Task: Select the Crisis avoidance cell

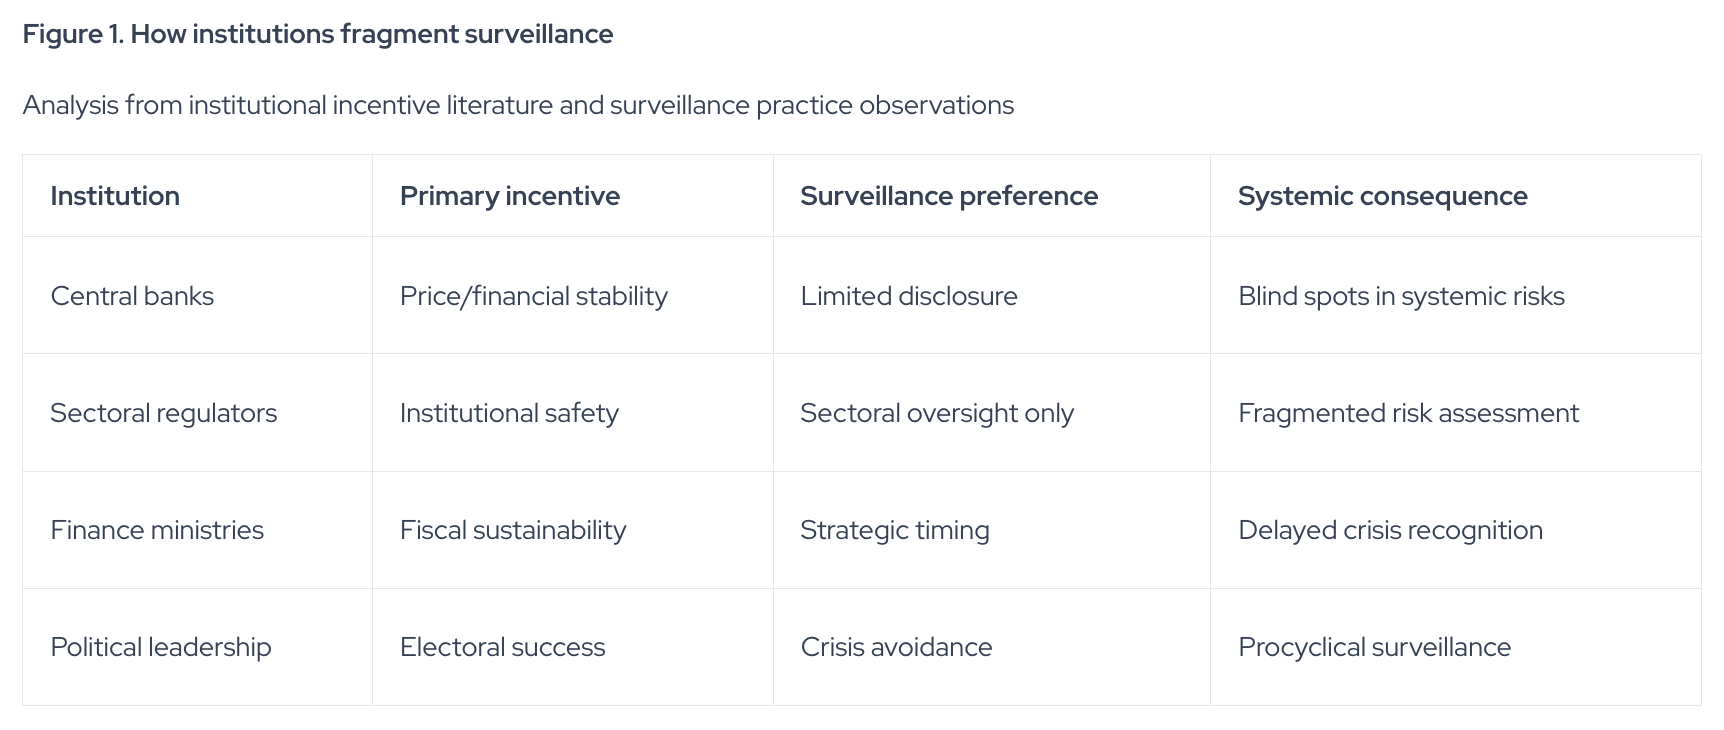Action: 991,647
